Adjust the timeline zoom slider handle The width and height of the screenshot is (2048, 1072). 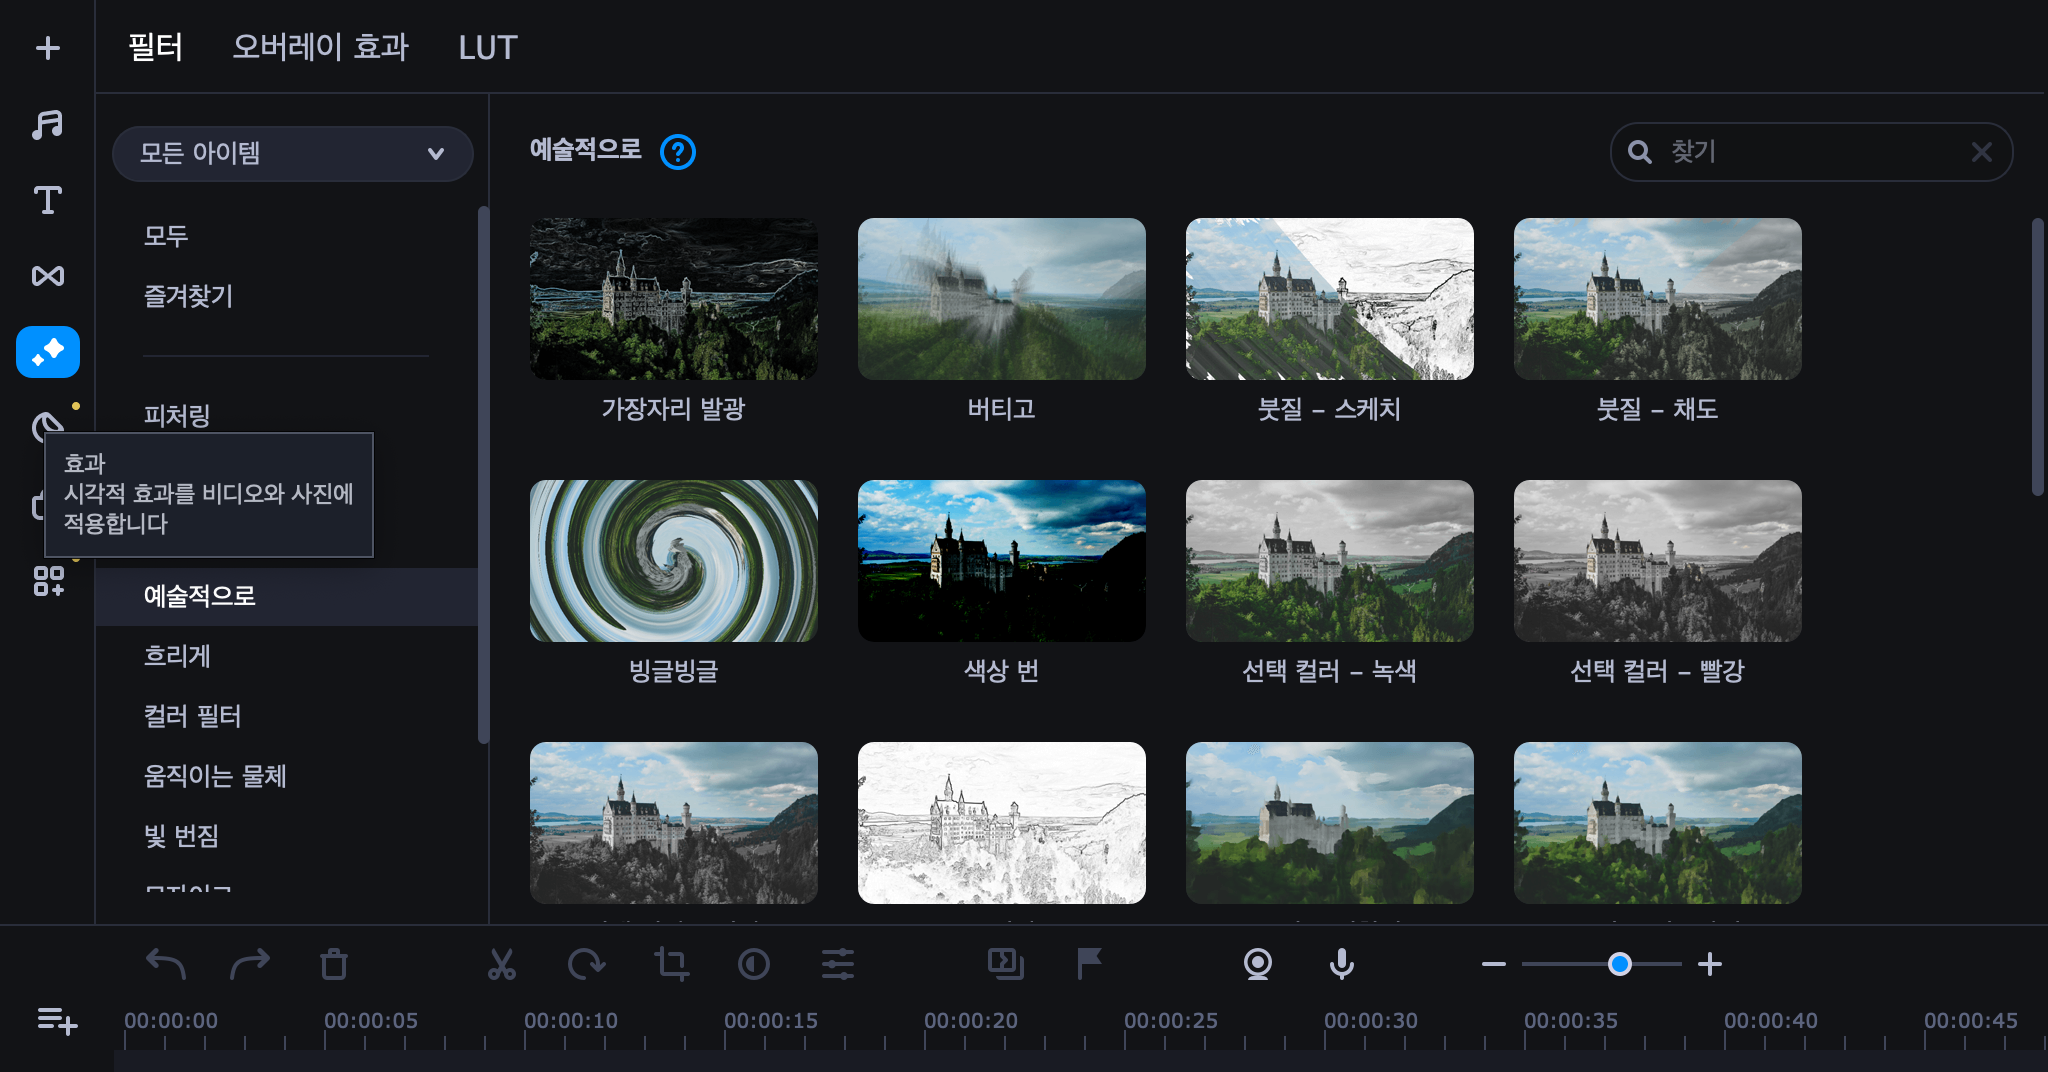coord(1620,964)
